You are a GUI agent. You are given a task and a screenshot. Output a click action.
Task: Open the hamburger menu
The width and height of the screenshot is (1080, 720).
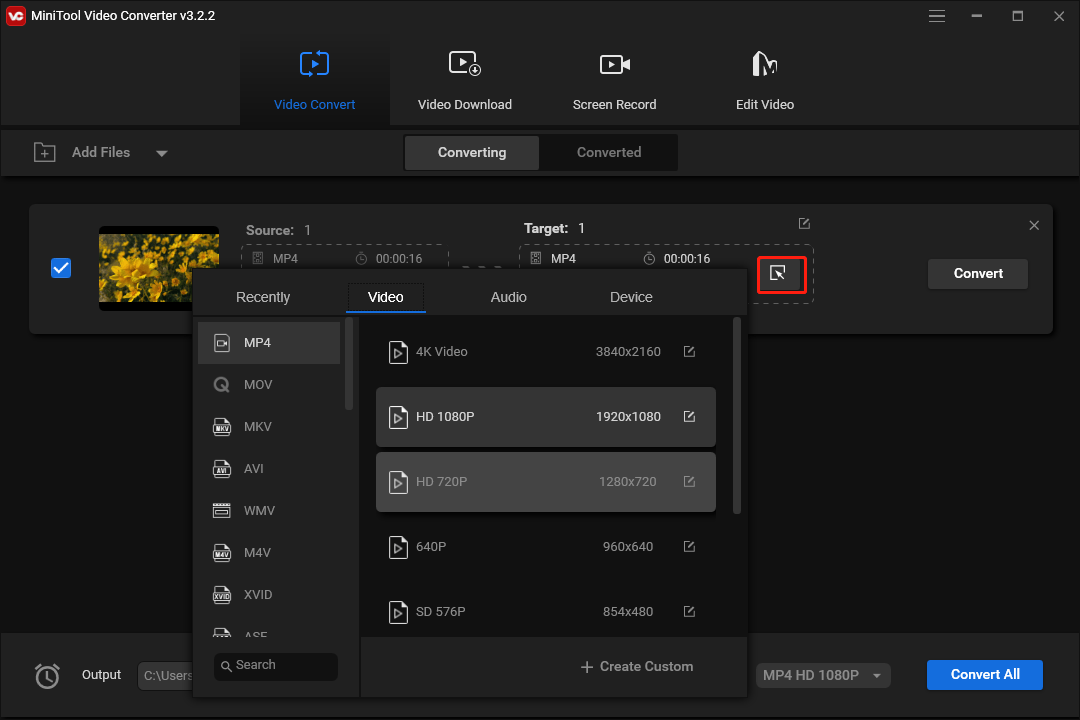pos(937,16)
